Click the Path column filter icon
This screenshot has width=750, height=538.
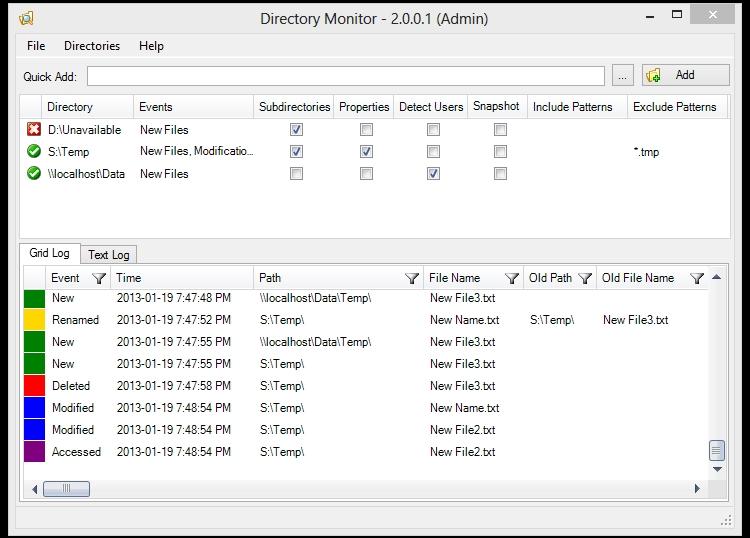tap(411, 278)
